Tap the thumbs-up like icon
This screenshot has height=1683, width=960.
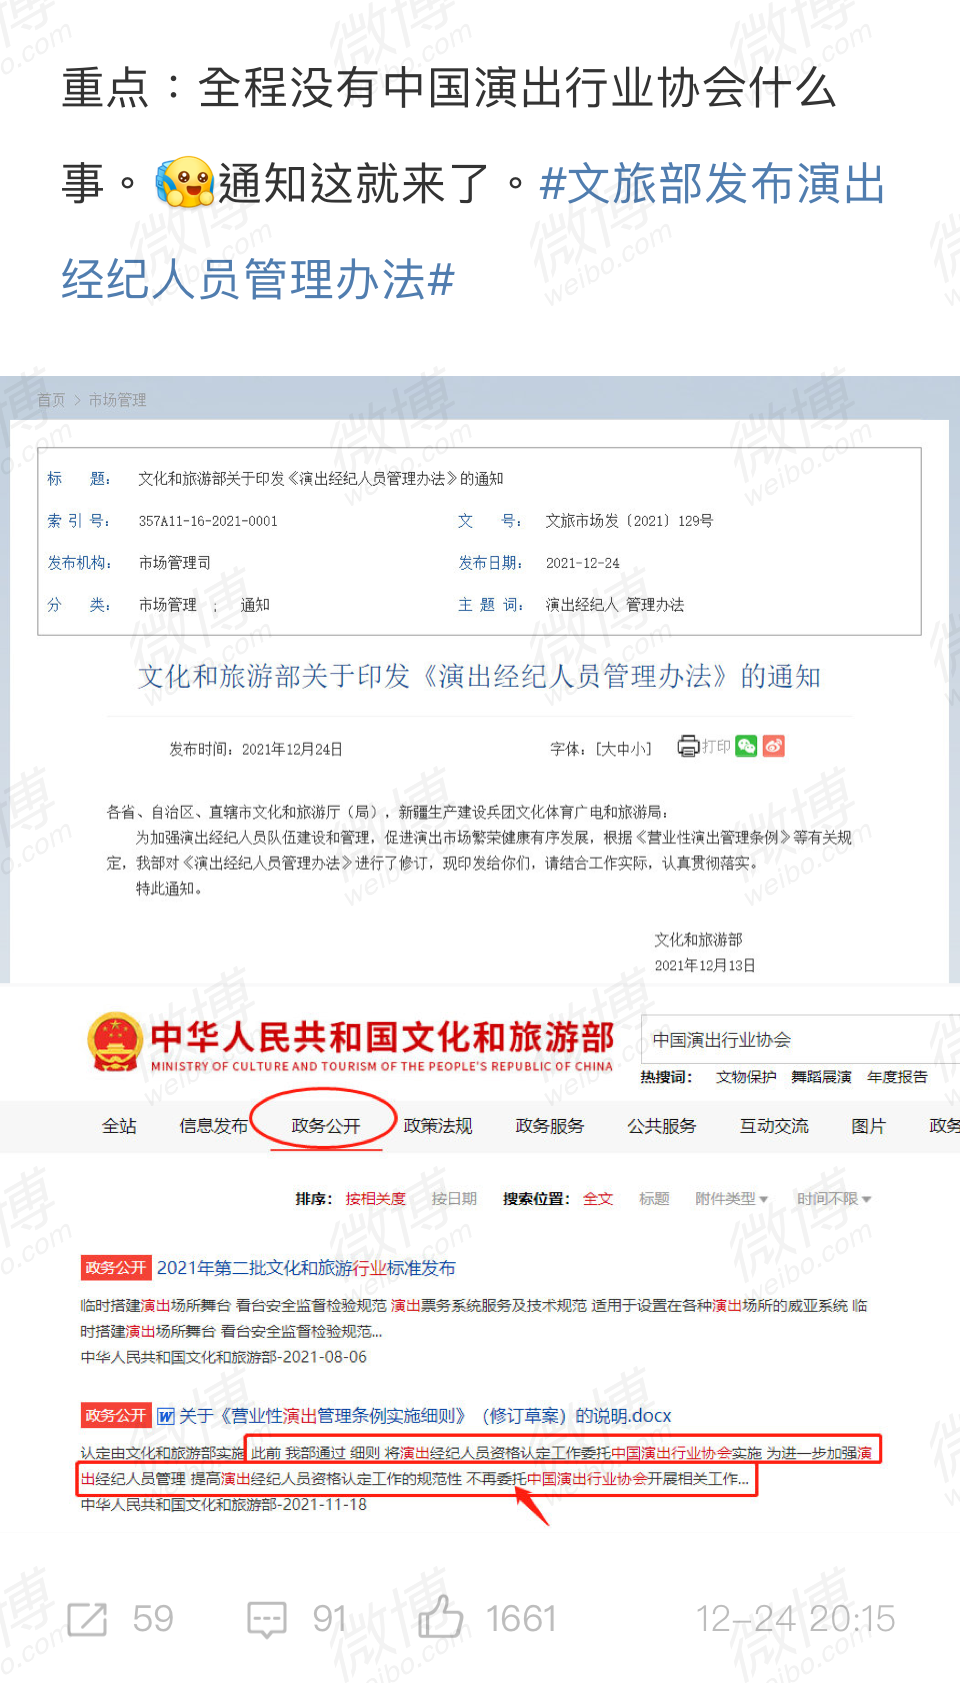click(x=440, y=1617)
